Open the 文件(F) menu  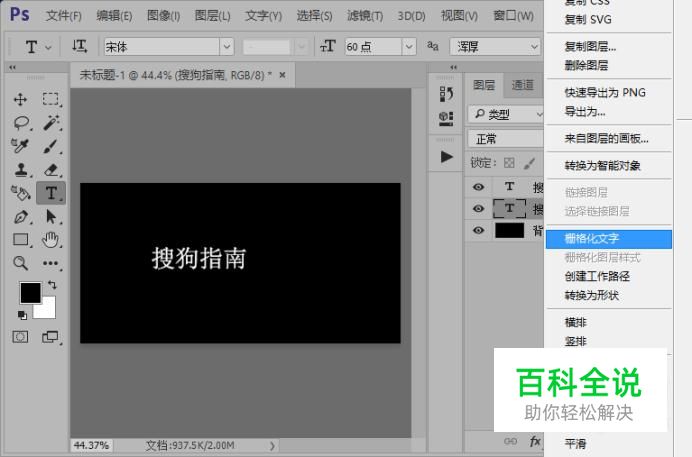pos(64,16)
